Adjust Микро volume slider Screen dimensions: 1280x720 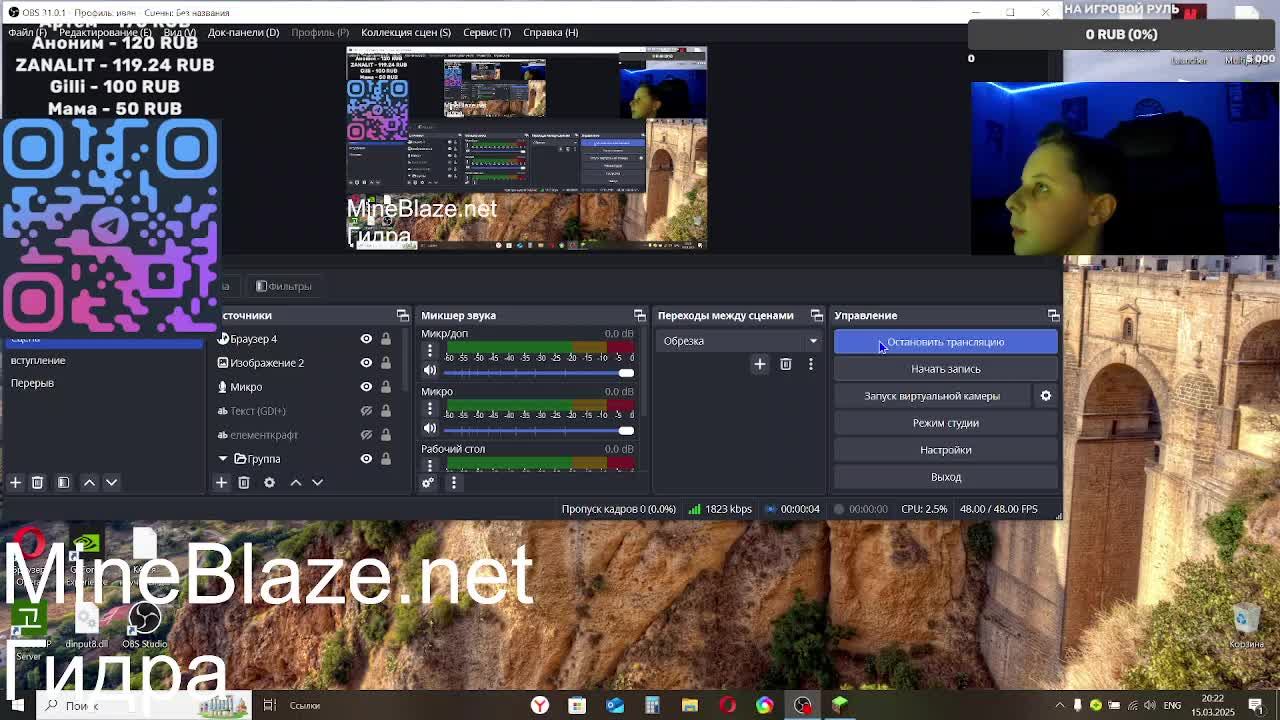540,431
